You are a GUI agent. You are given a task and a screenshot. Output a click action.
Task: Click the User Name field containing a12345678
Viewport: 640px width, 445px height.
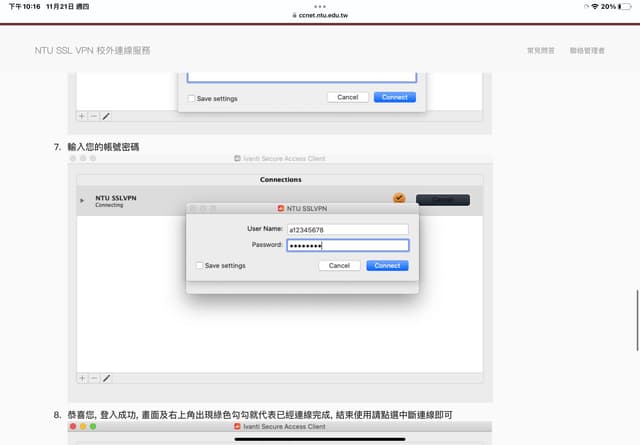pos(347,229)
